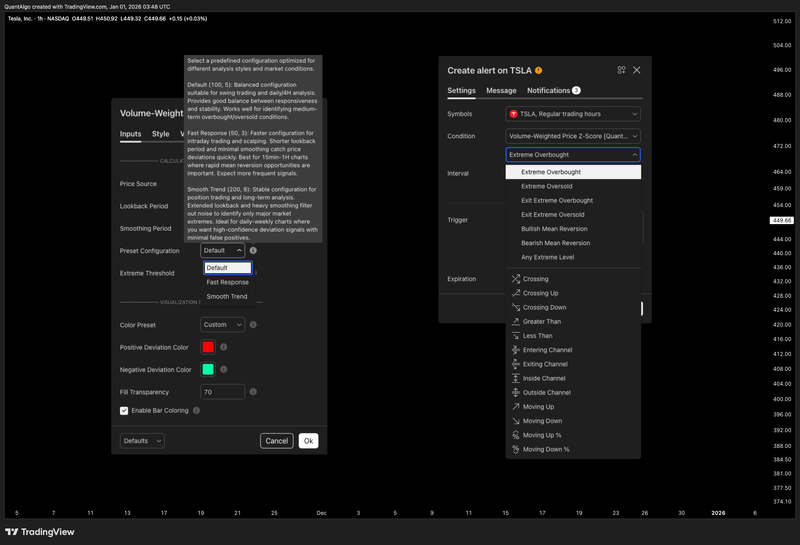Click the Cancel button

[276, 441]
